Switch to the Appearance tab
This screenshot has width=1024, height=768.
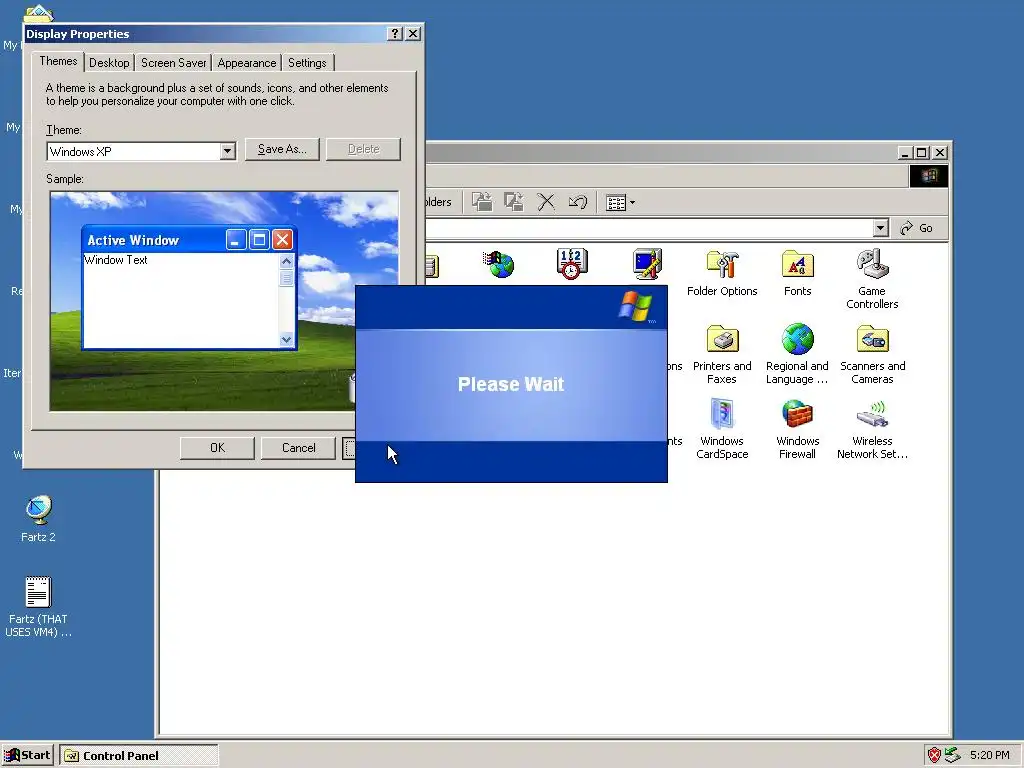point(247,63)
